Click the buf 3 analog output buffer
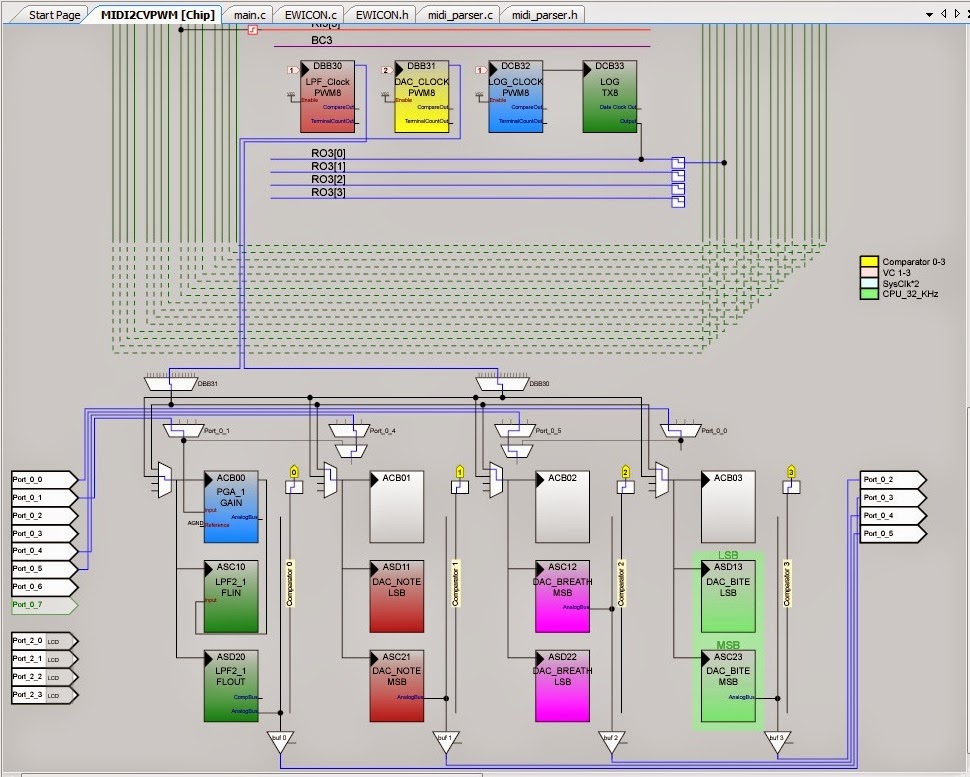The height and width of the screenshot is (777, 970). click(778, 741)
